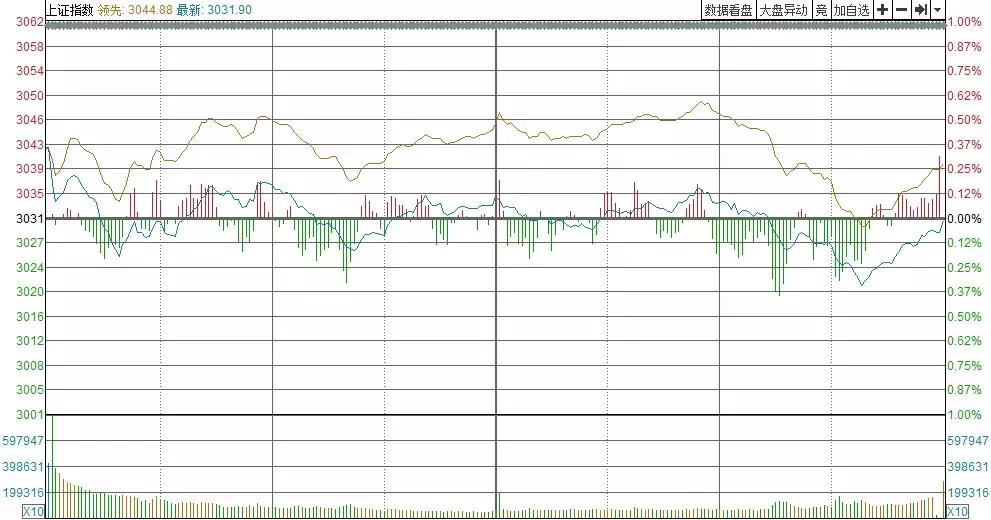Open the dropdown arrow in top-right toolbar
The width and height of the screenshot is (991, 520).
937,10
